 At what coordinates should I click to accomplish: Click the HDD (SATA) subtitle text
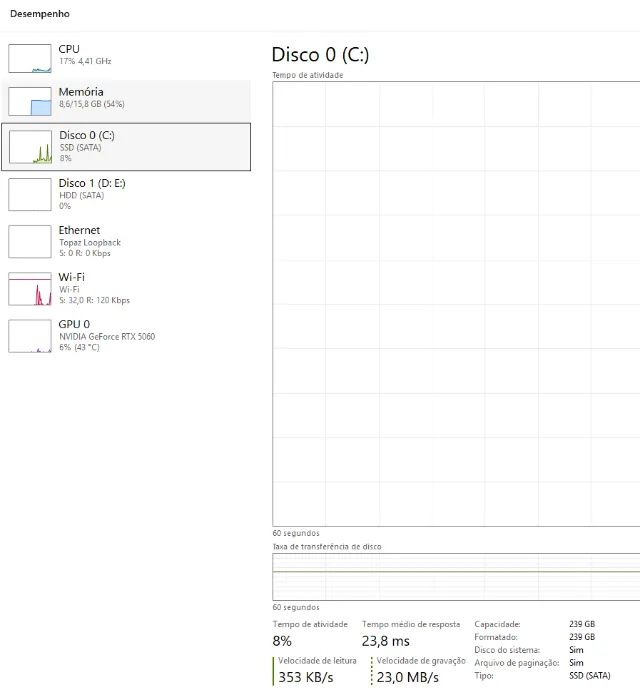[81, 195]
